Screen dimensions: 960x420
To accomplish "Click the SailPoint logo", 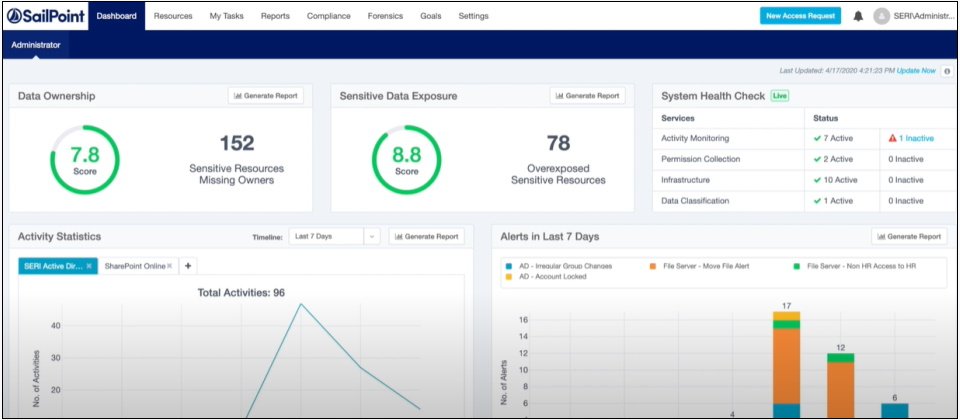I will click(45, 16).
